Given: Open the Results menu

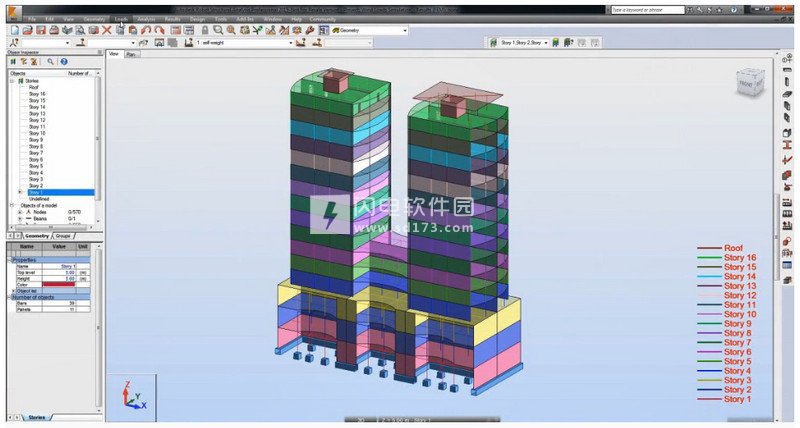Looking at the screenshot, I should [172, 19].
